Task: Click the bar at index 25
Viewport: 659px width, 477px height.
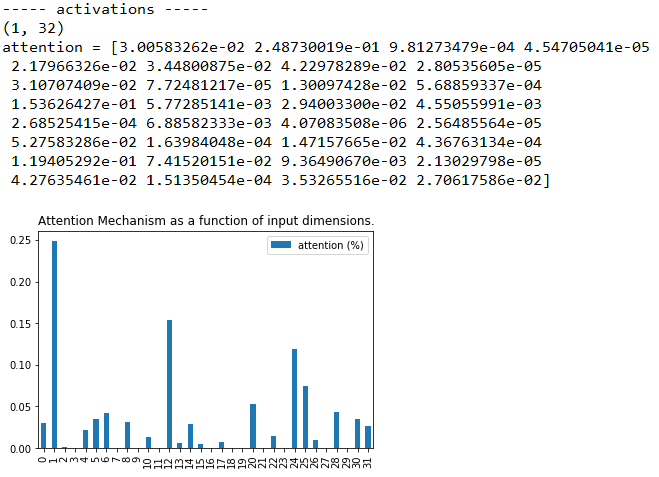Action: (x=305, y=417)
